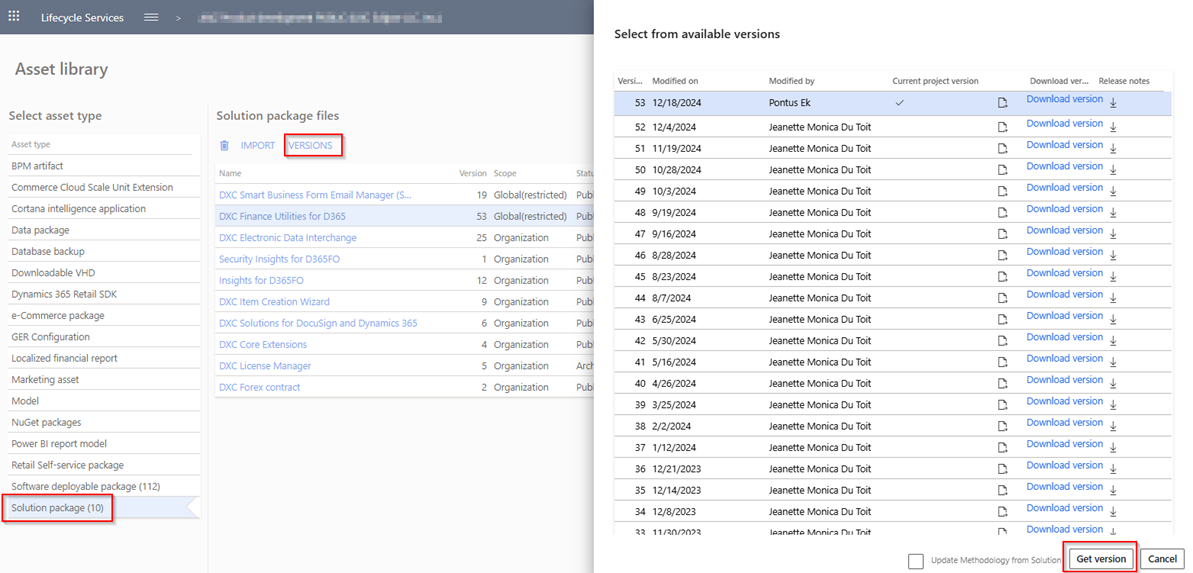
Task: Download release notes for version 53
Action: (1113, 103)
